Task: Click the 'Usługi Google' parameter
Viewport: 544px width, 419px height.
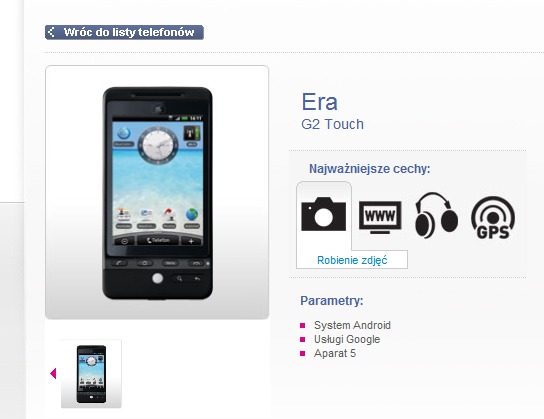Action: (x=347, y=339)
